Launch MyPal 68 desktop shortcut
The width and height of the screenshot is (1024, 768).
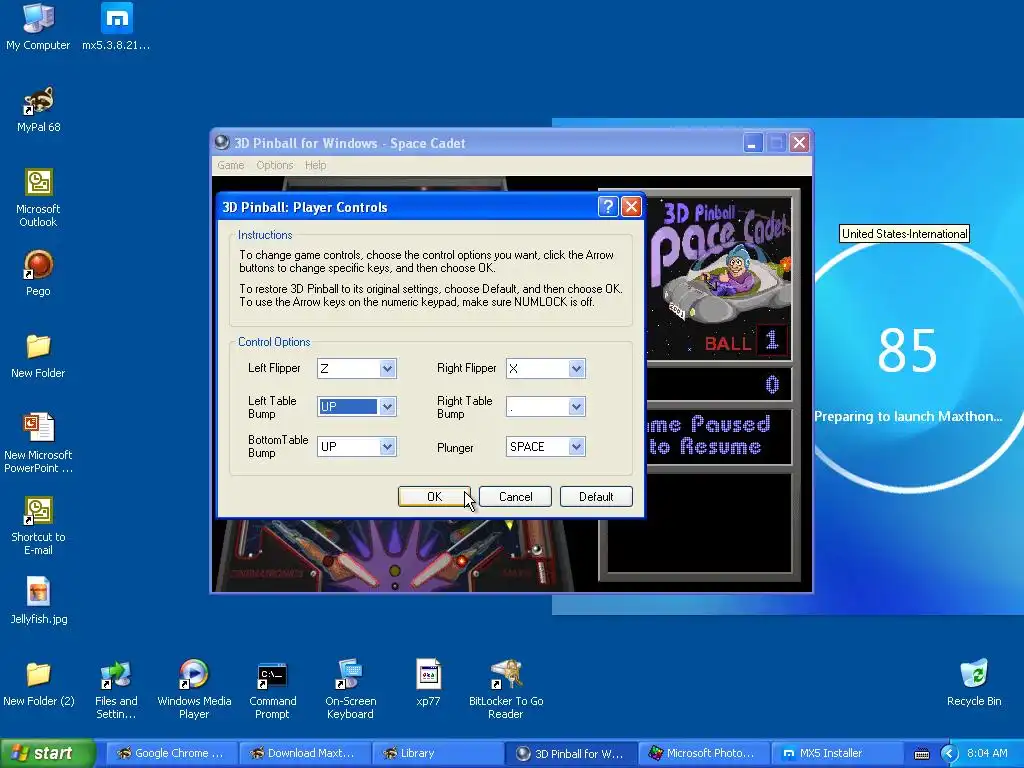tap(38, 109)
